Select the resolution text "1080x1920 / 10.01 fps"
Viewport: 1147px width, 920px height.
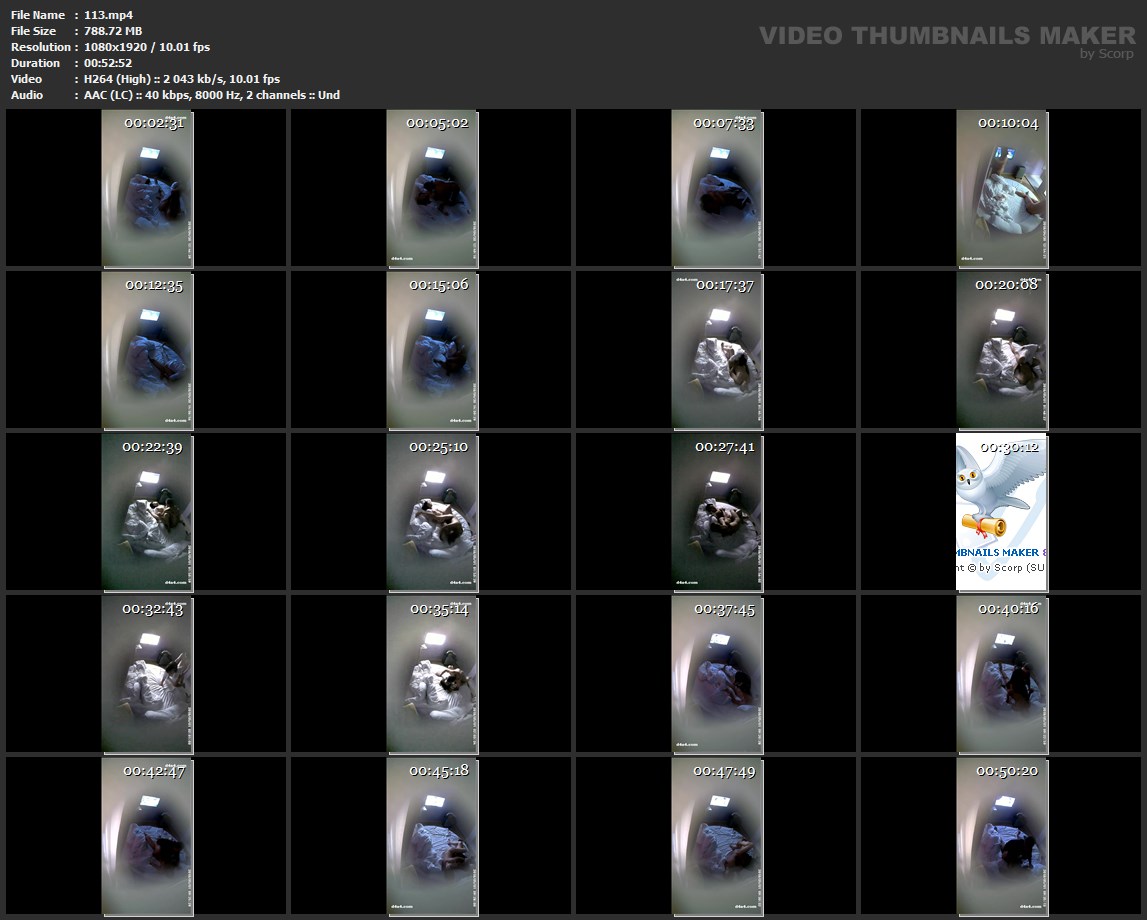(x=147, y=47)
